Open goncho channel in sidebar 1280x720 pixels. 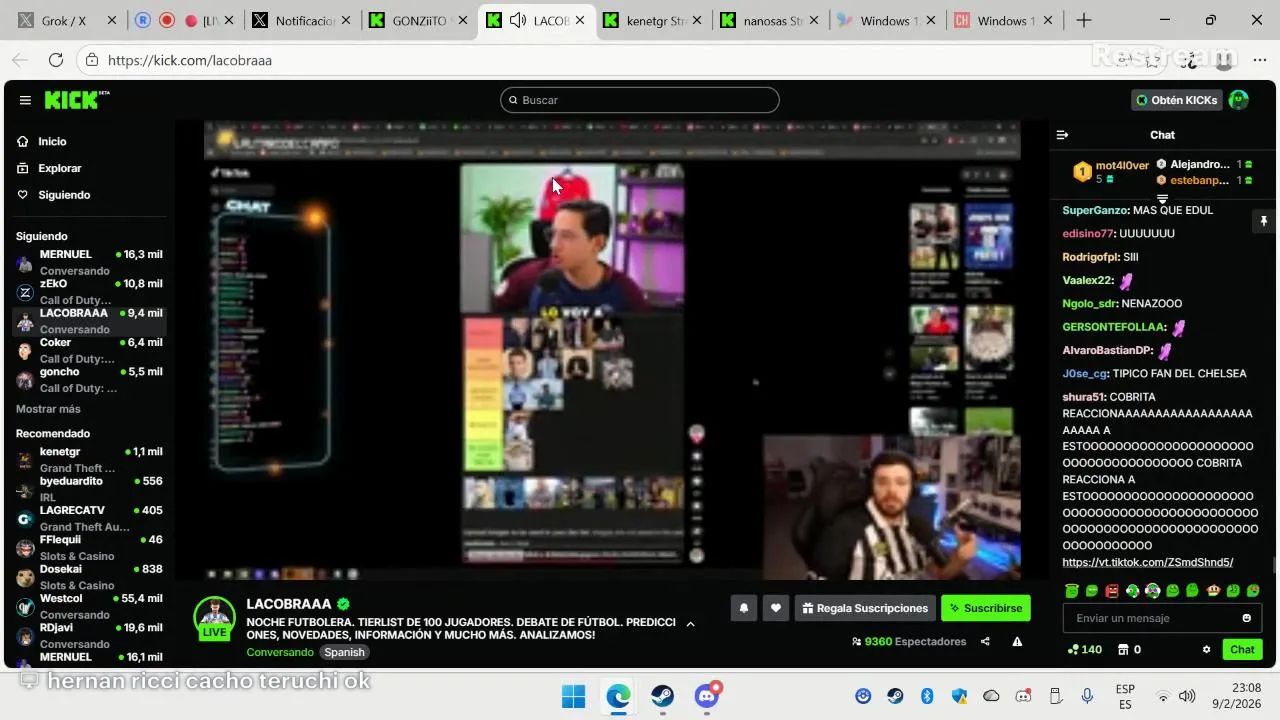[88, 380]
